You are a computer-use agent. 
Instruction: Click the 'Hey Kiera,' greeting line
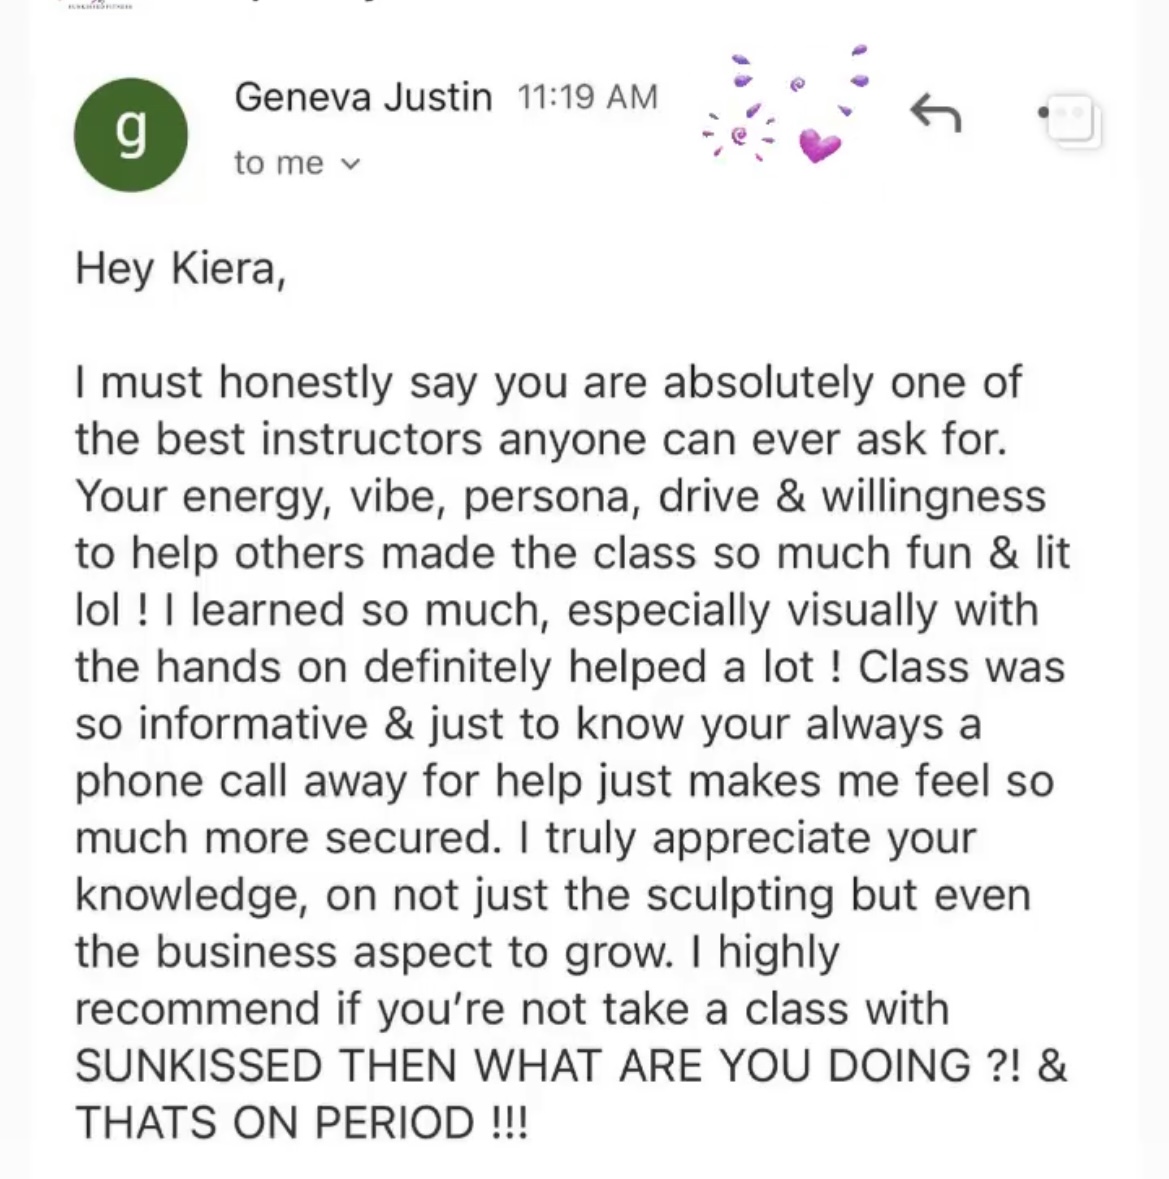point(180,268)
